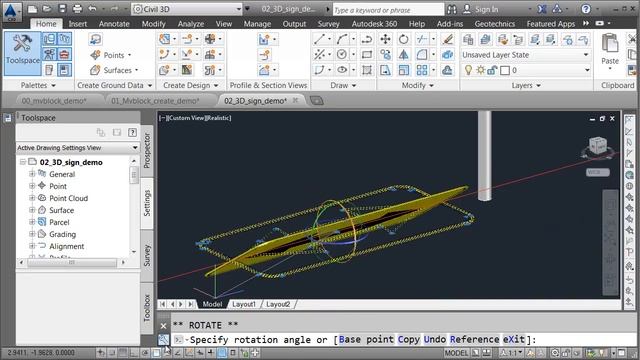Click the Toolspace help icon
This screenshot has height=360, width=640.
click(132, 132)
